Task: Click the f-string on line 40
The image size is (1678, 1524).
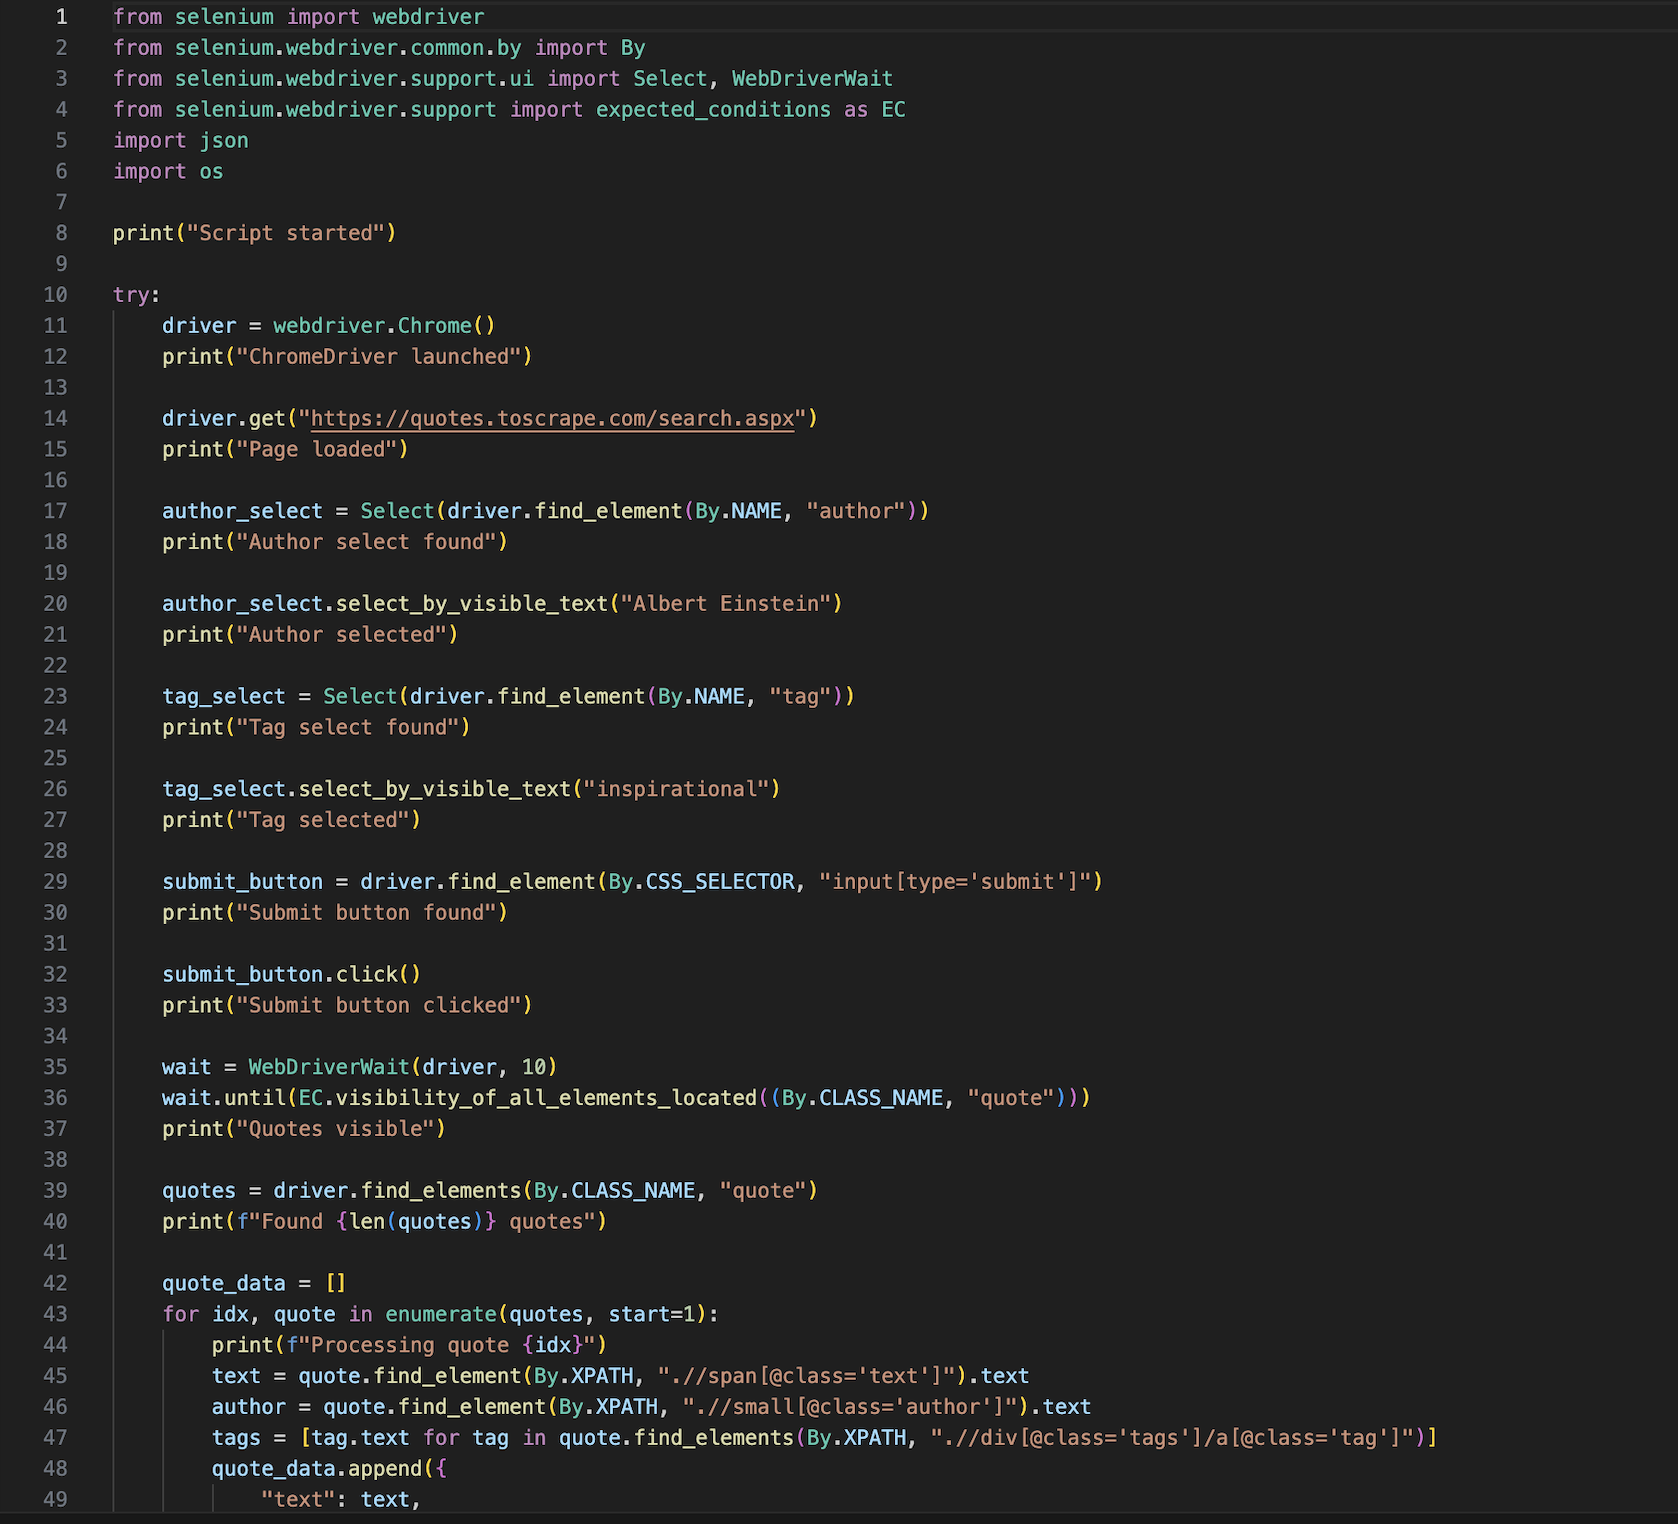Action: point(420,1221)
